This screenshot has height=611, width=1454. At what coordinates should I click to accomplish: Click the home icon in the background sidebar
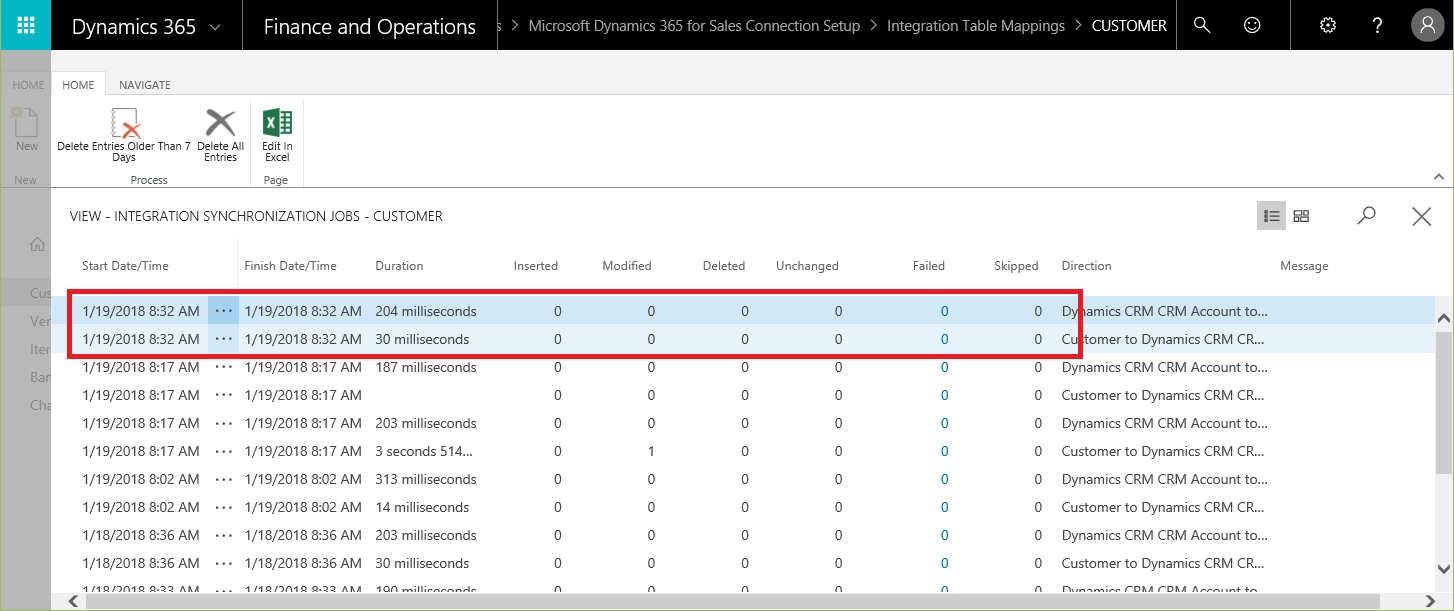(x=37, y=244)
